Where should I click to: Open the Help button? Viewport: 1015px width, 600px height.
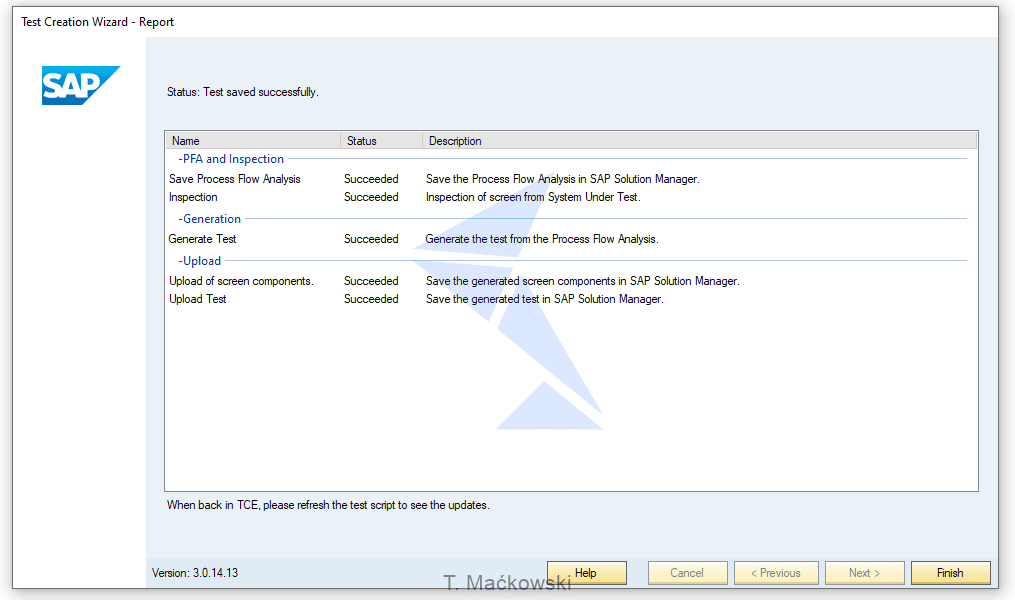tap(586, 573)
